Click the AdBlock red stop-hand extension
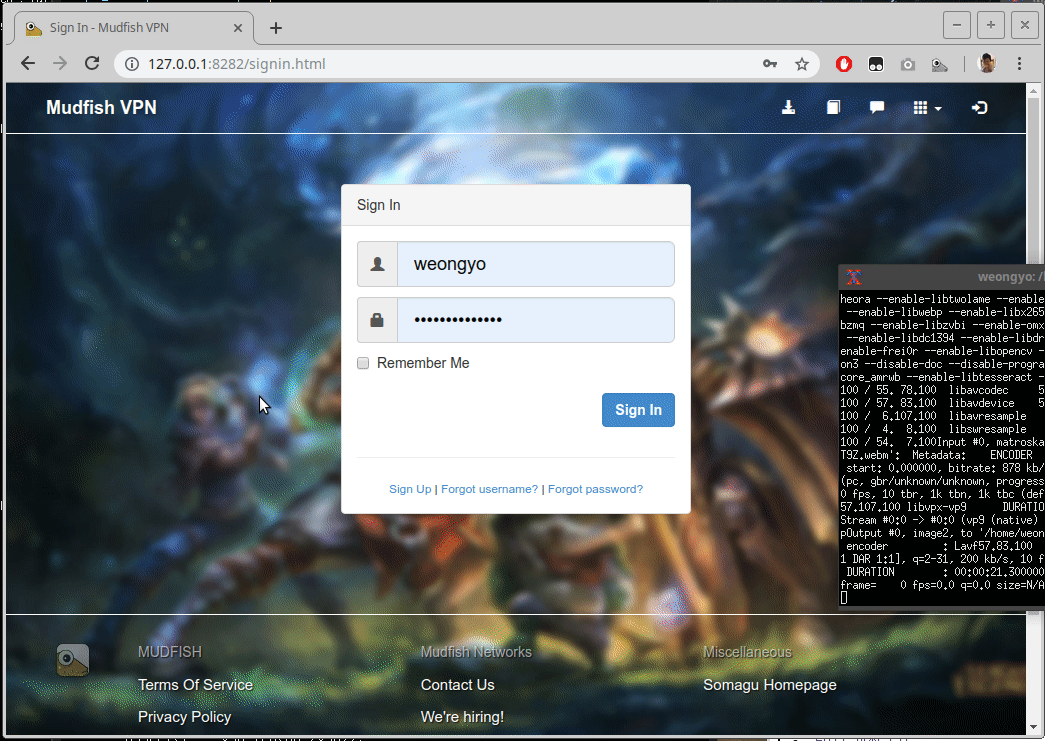The height and width of the screenshot is (741, 1045). coord(844,64)
